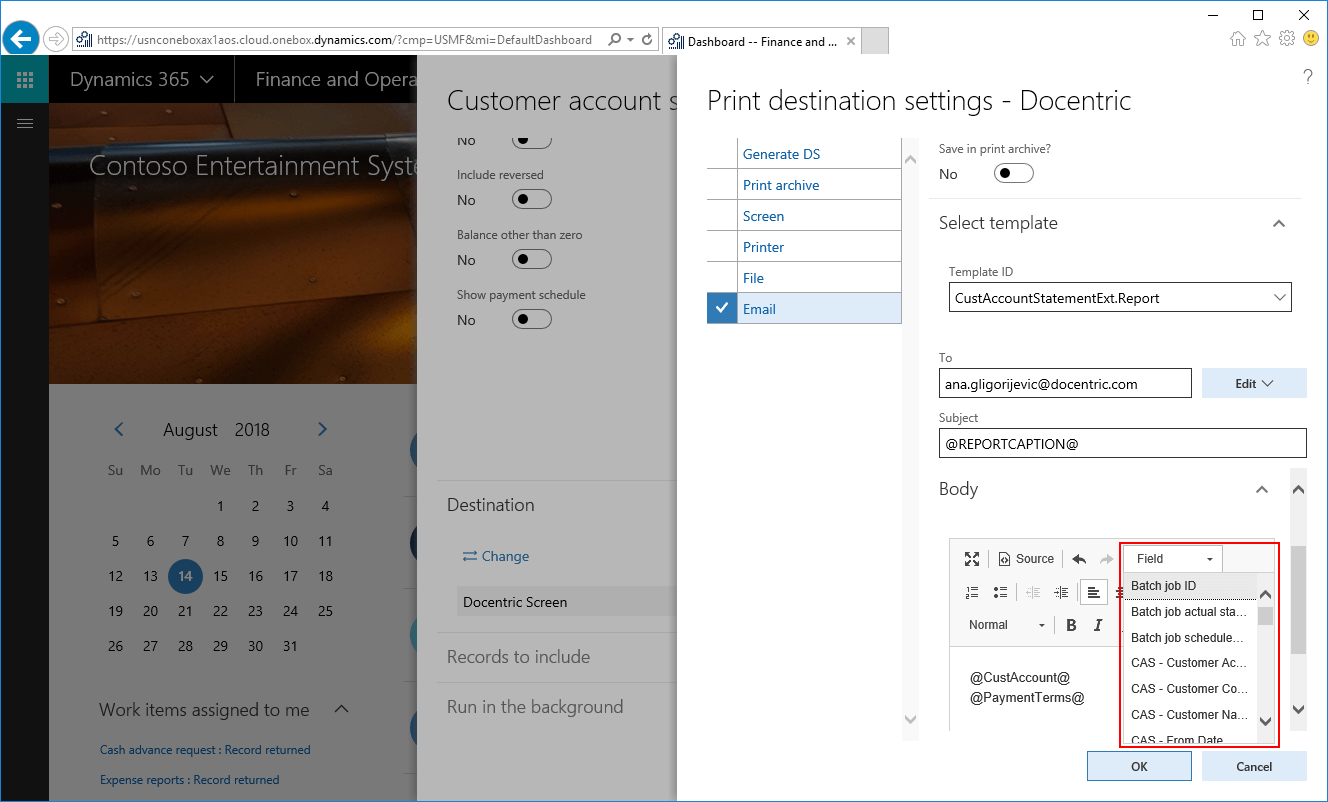Screen dimensions: 1328x802
Task: Toggle Save in print archive switch
Action: pyautogui.click(x=1014, y=174)
